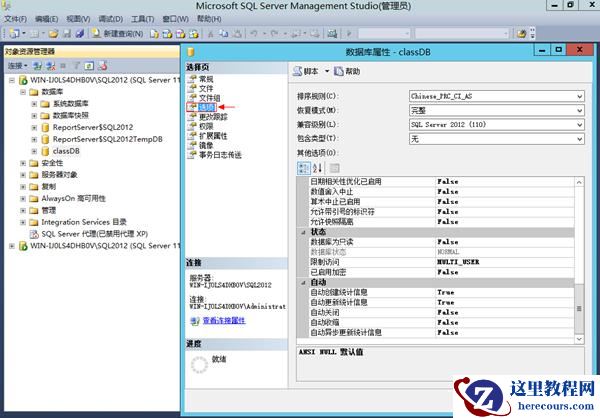Select the Transaction Log Shipping page
Screen dimensions: 600x418
(220, 155)
